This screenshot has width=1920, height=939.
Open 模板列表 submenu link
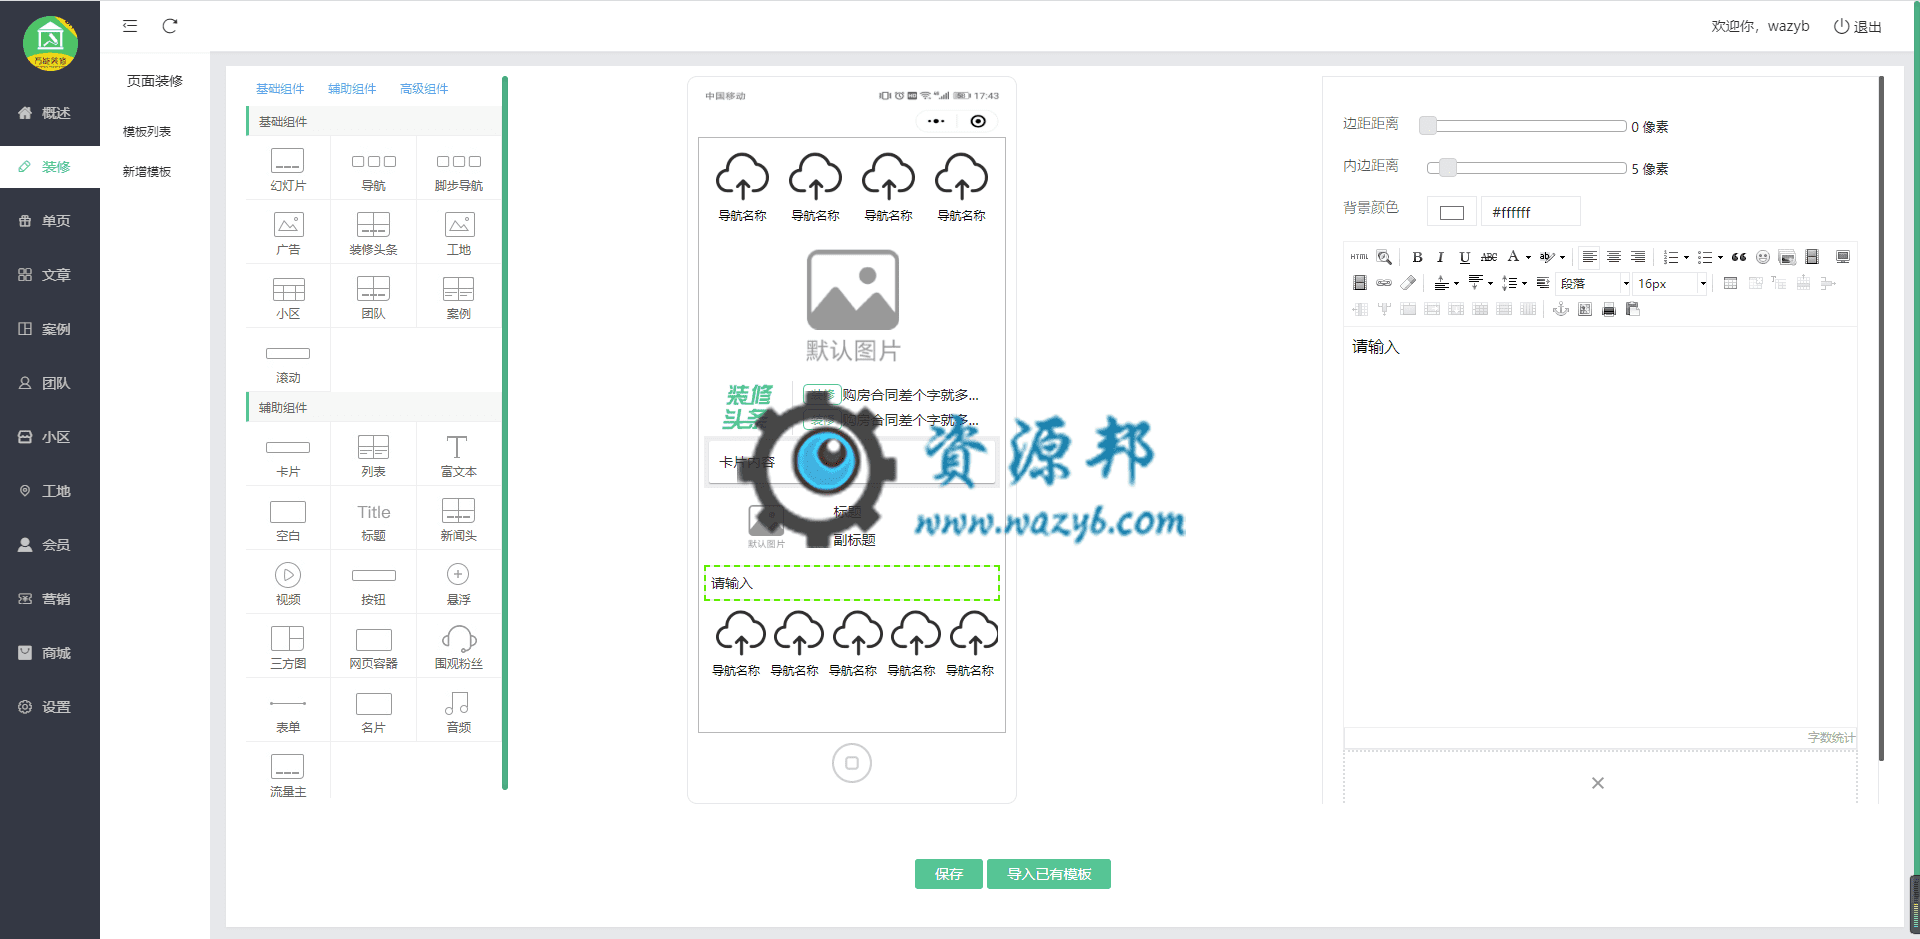click(x=147, y=132)
